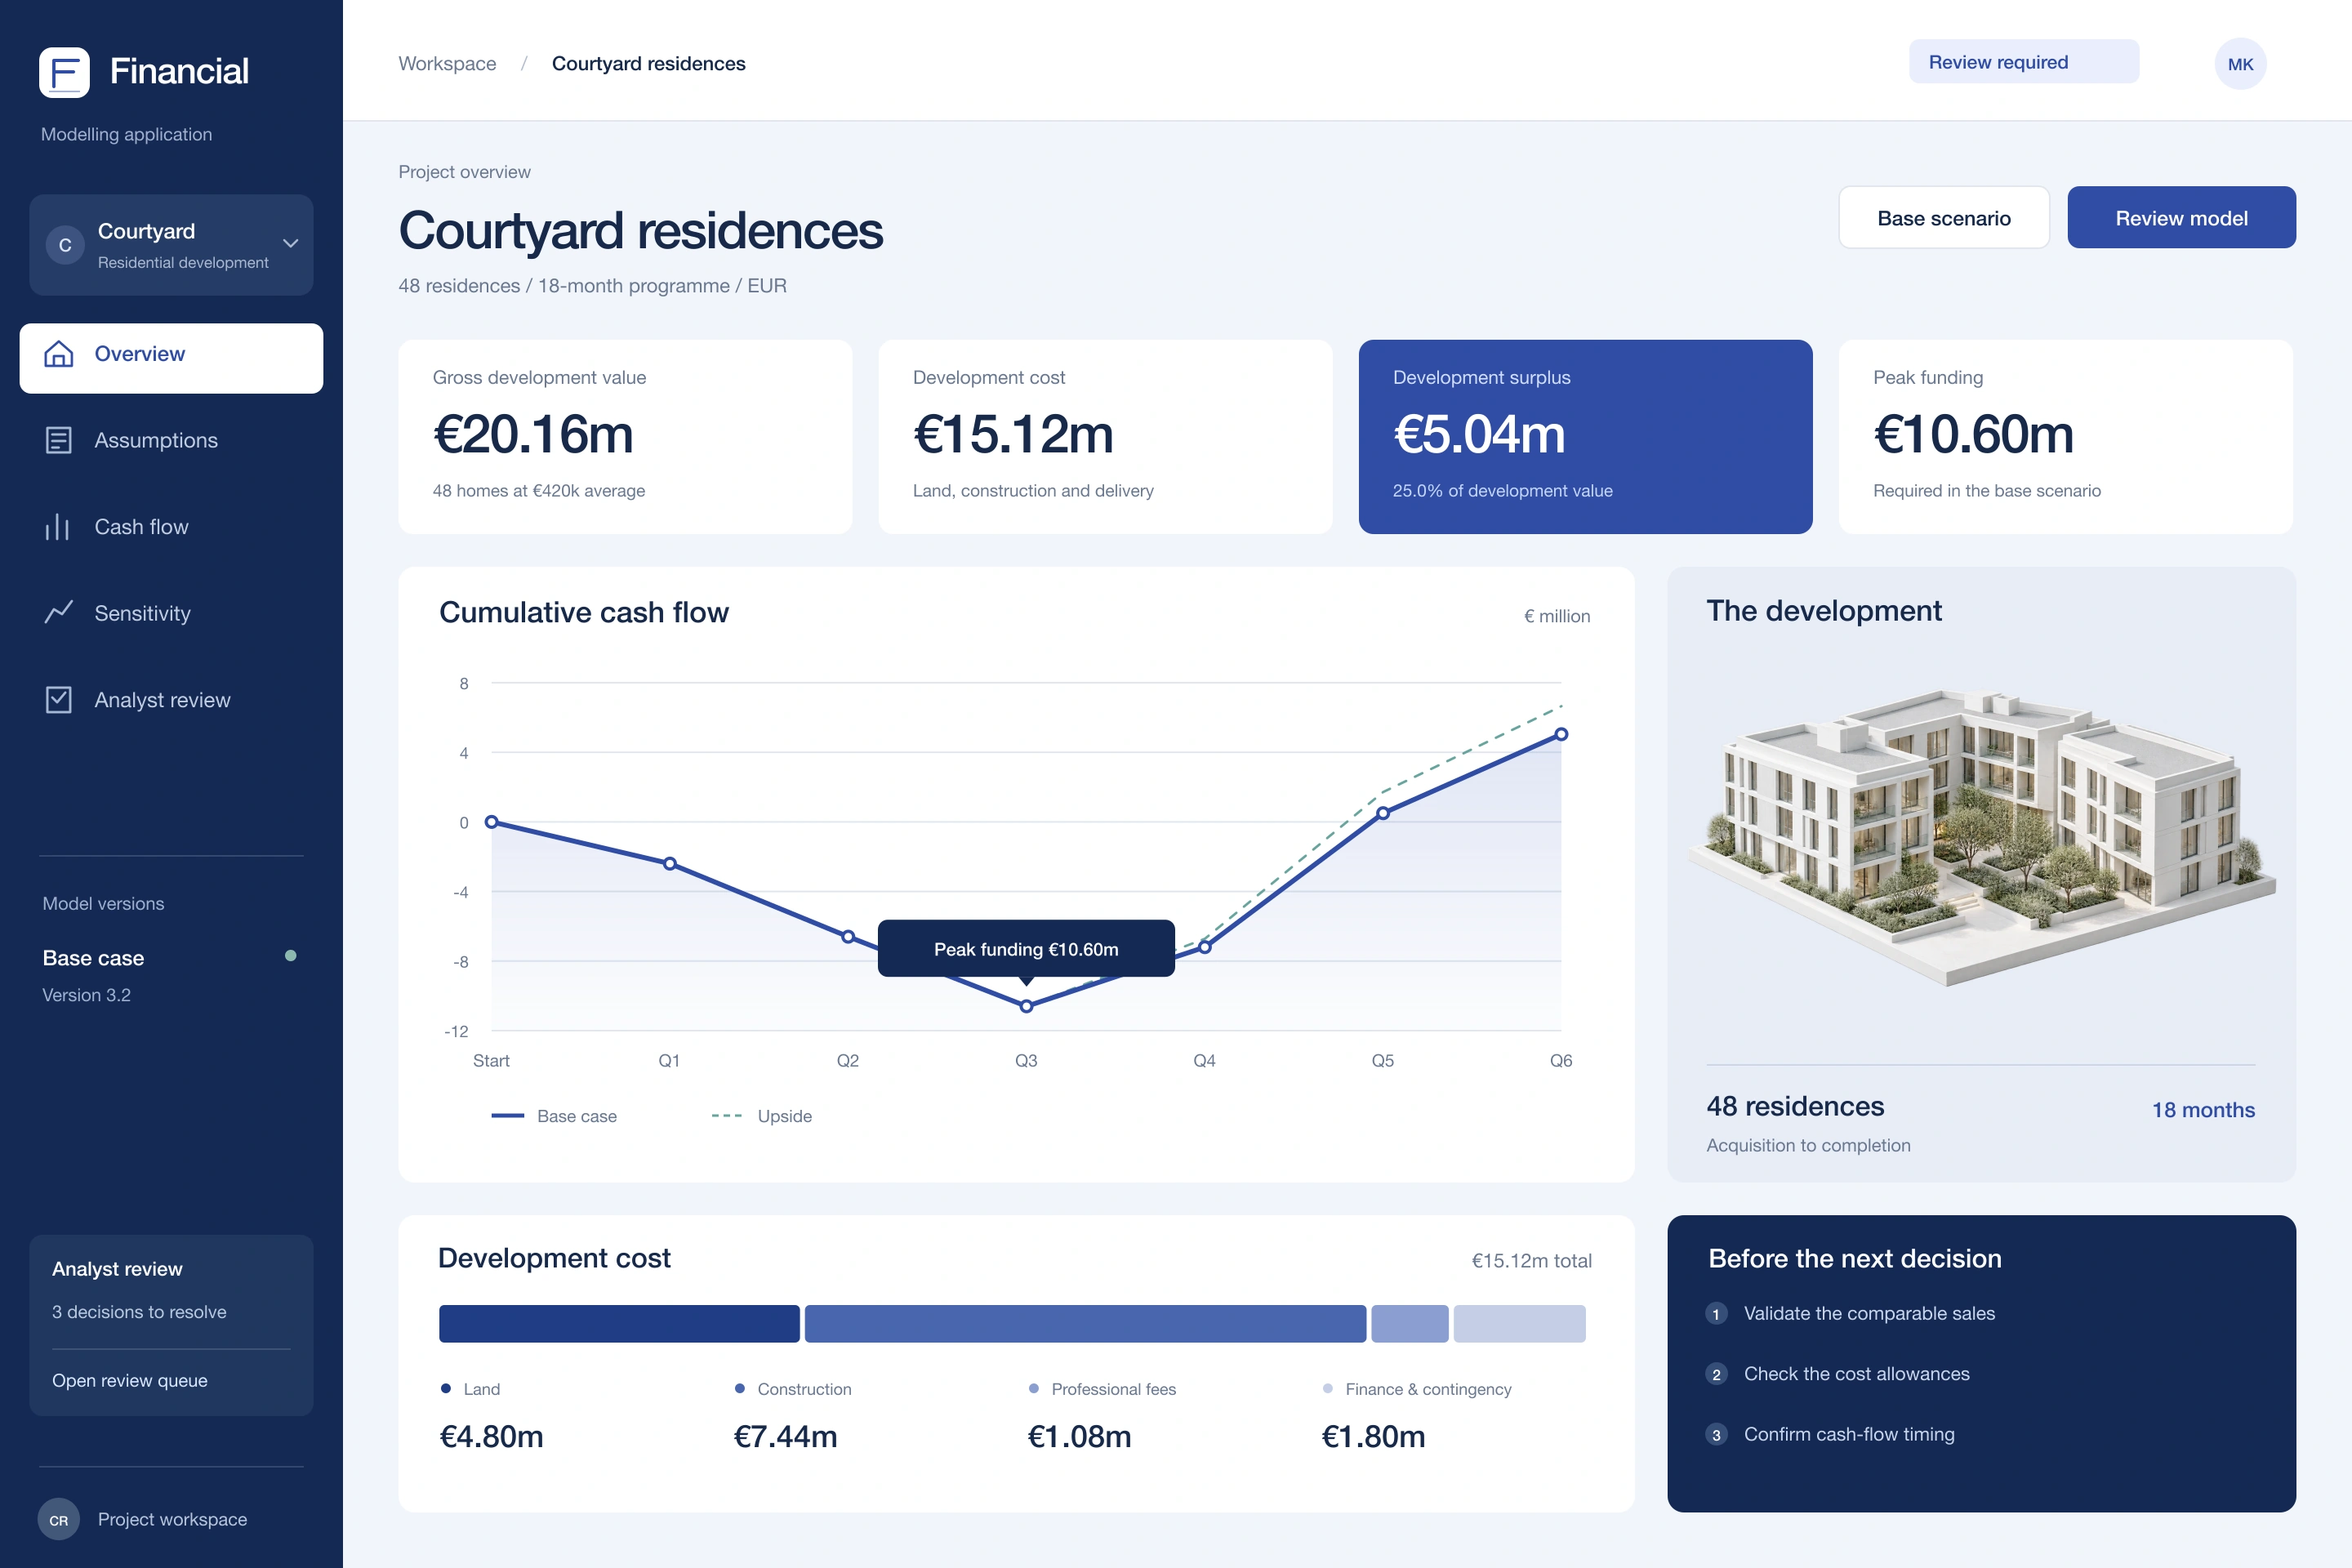This screenshot has height=1568, width=2352.
Task: Expand the Courtyard project selector chevron
Action: (x=290, y=243)
